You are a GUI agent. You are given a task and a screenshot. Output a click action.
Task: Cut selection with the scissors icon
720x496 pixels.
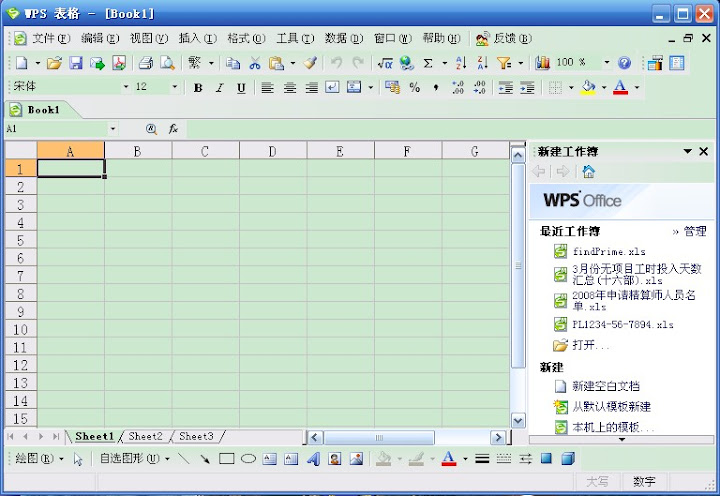(255, 63)
